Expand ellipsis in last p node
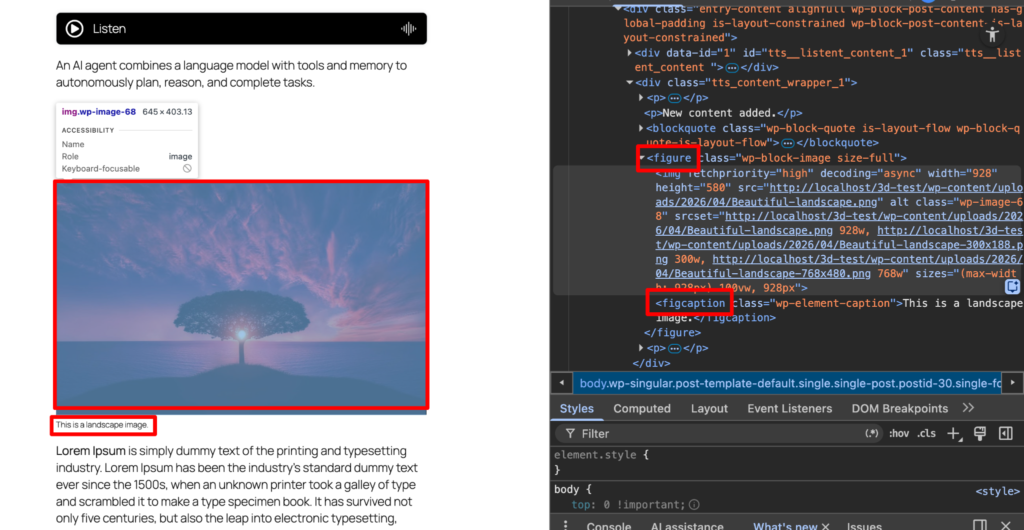 (675, 348)
